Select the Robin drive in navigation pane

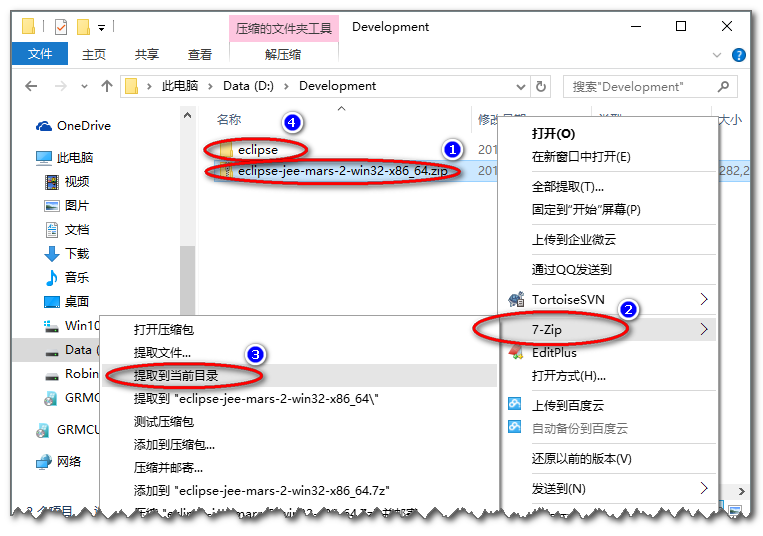72,374
